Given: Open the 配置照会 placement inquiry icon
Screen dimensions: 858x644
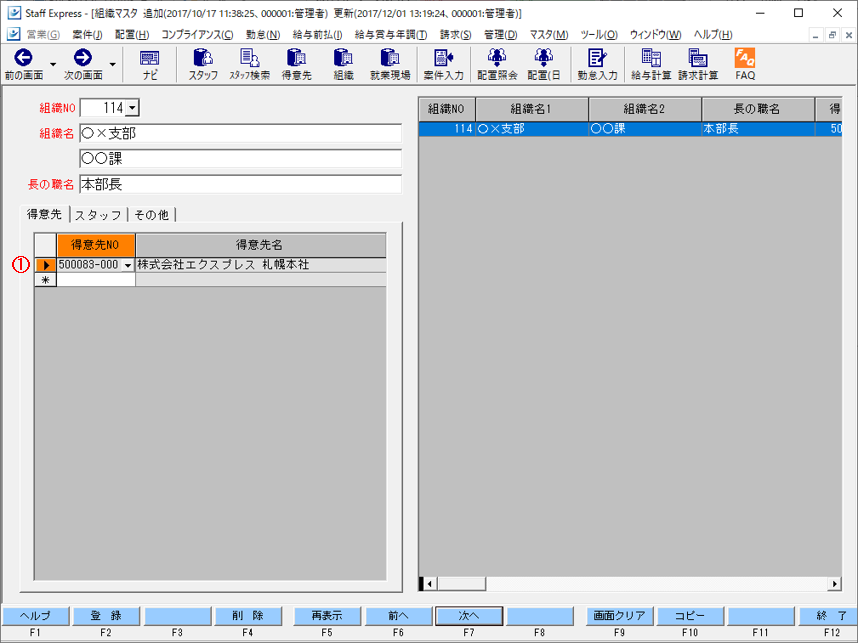Looking at the screenshot, I should click(x=497, y=64).
